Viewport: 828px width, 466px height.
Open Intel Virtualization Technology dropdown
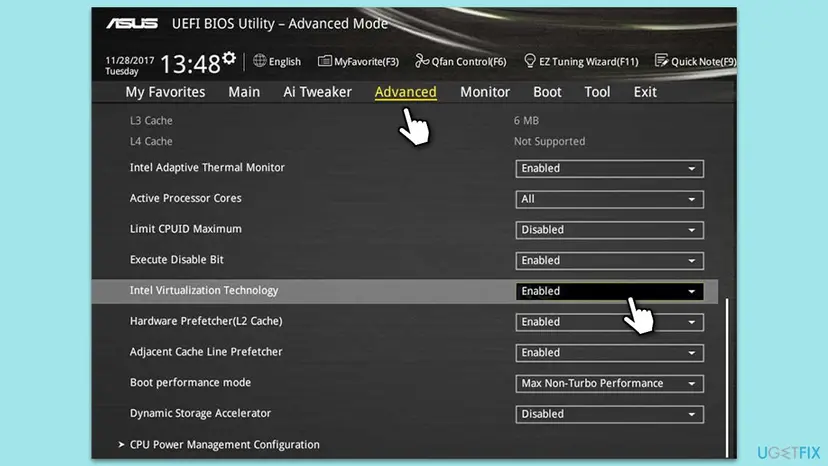coord(609,291)
